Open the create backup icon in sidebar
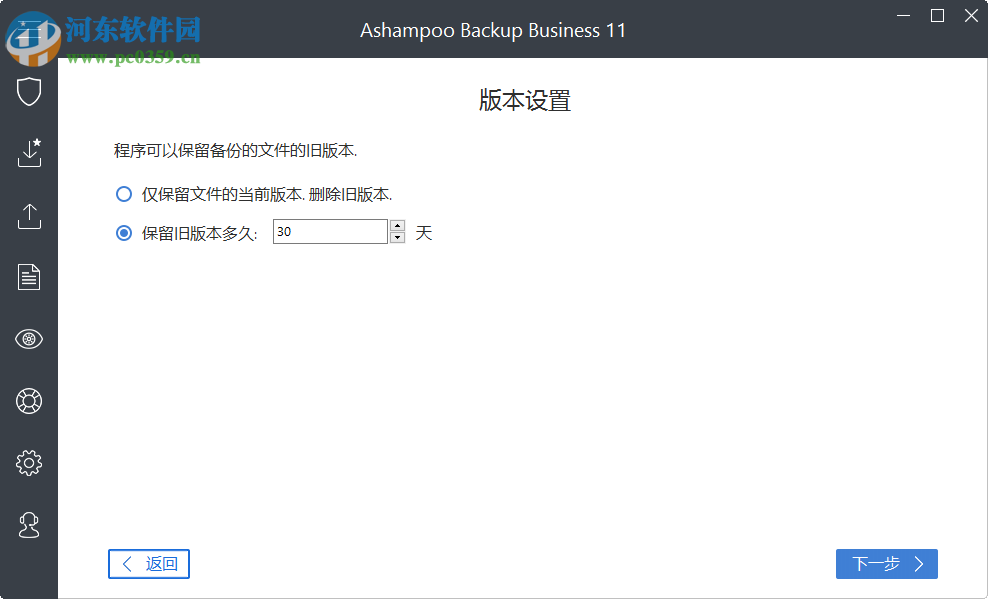This screenshot has width=988, height=599. (x=29, y=153)
